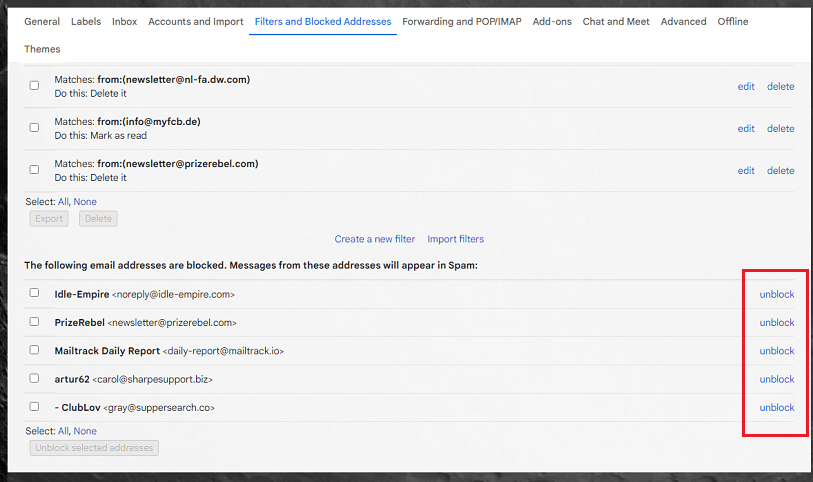
Task: Select None link under blocked addresses
Action: [85, 431]
